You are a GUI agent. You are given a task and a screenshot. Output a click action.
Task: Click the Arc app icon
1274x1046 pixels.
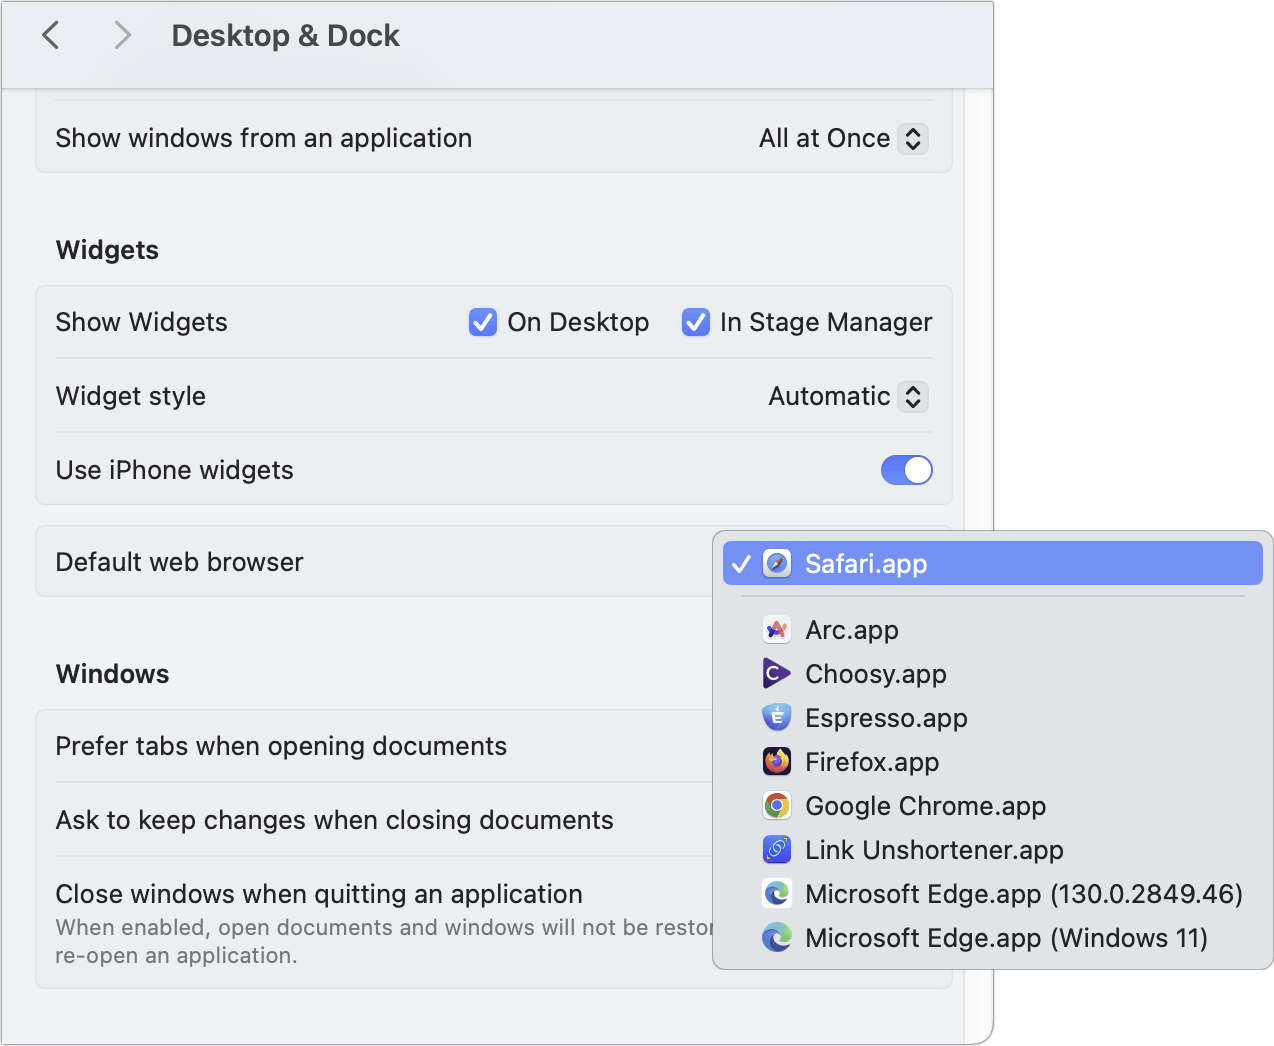(777, 630)
